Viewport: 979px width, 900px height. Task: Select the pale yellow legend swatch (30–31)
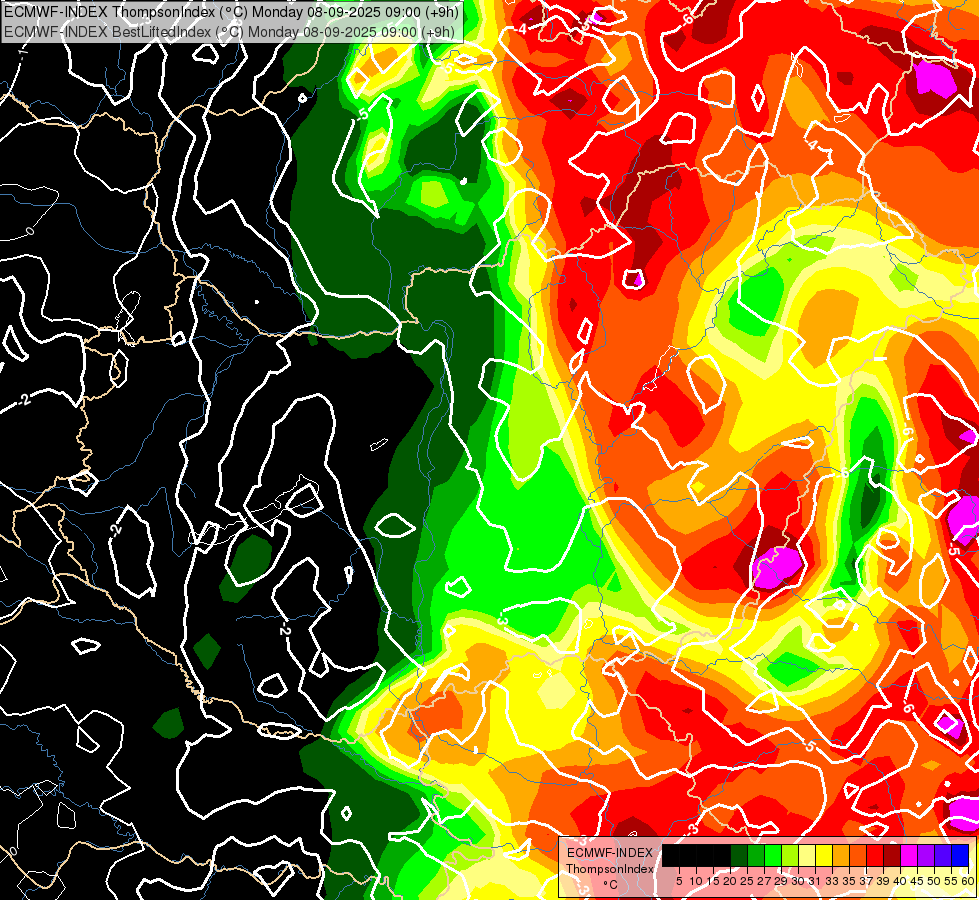click(807, 855)
